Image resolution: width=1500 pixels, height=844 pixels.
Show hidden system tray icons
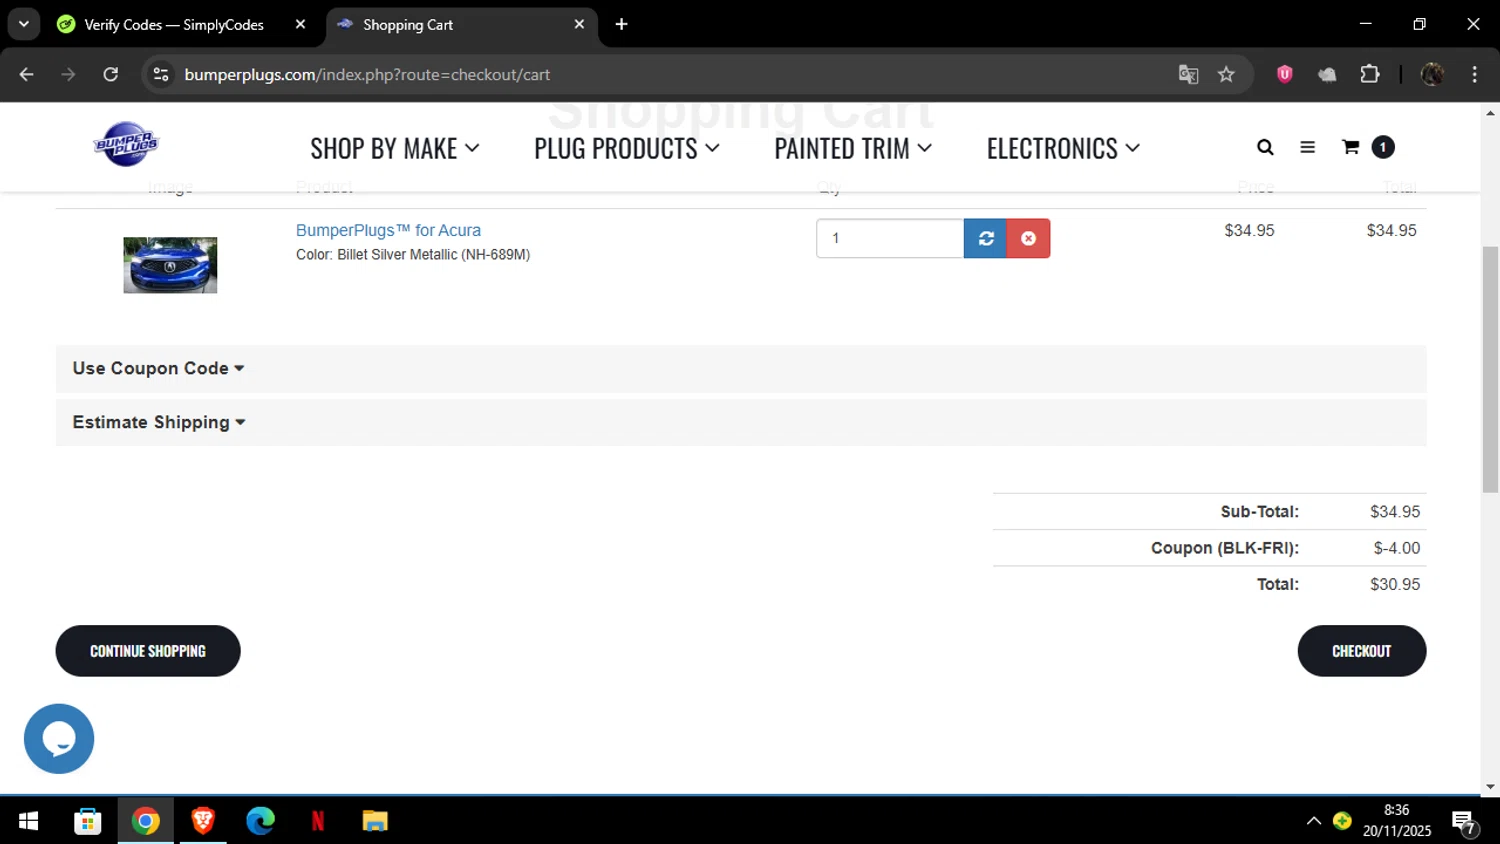tap(1313, 821)
